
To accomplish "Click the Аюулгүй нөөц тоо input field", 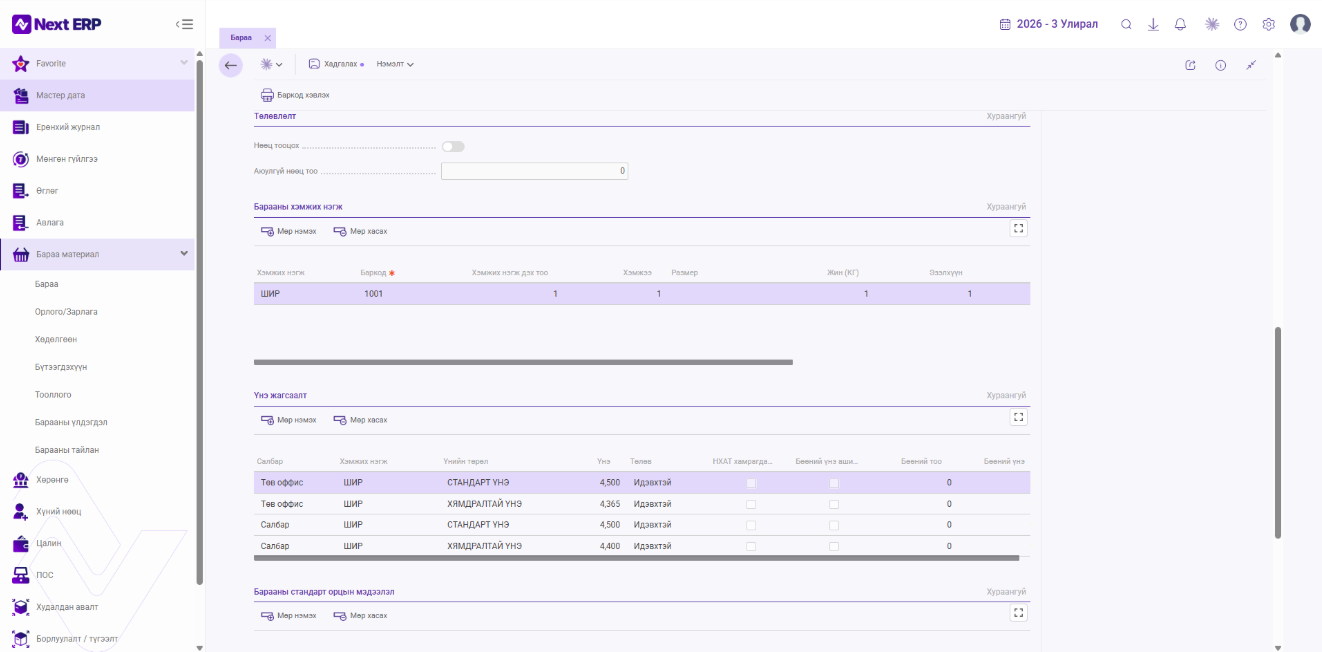I will 535,171.
